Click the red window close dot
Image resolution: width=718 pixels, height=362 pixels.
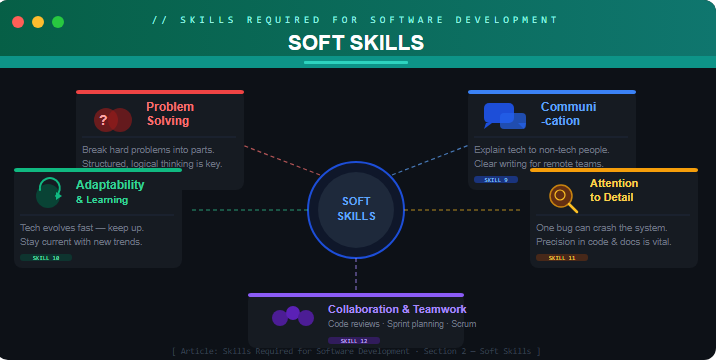[18, 22]
